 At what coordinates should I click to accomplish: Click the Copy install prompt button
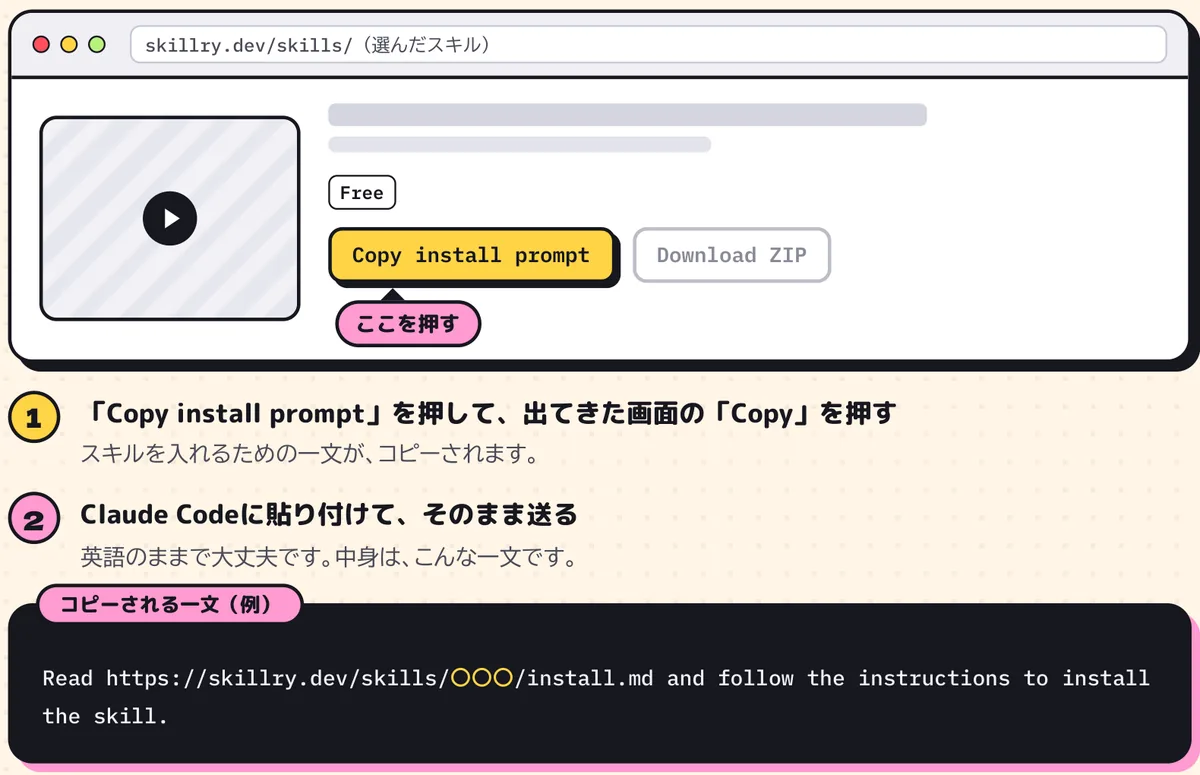coord(471,255)
